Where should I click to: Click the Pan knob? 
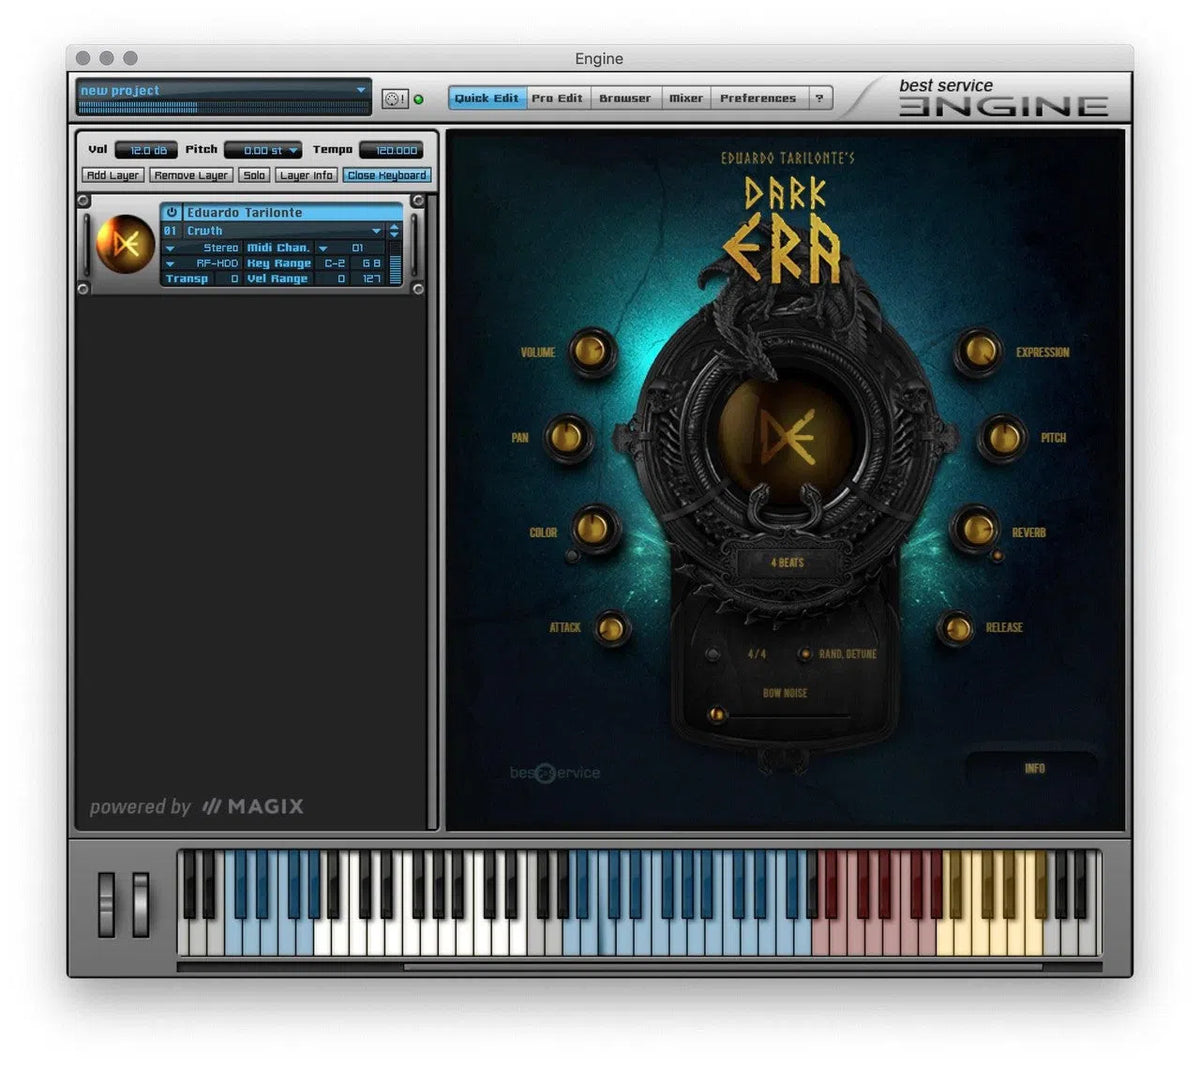pos(567,438)
